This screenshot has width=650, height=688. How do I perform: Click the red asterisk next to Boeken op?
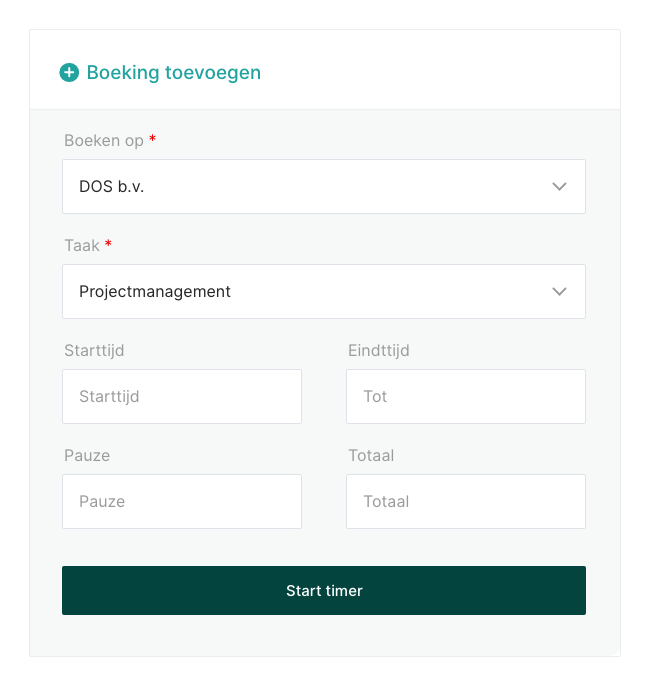pyautogui.click(x=153, y=139)
